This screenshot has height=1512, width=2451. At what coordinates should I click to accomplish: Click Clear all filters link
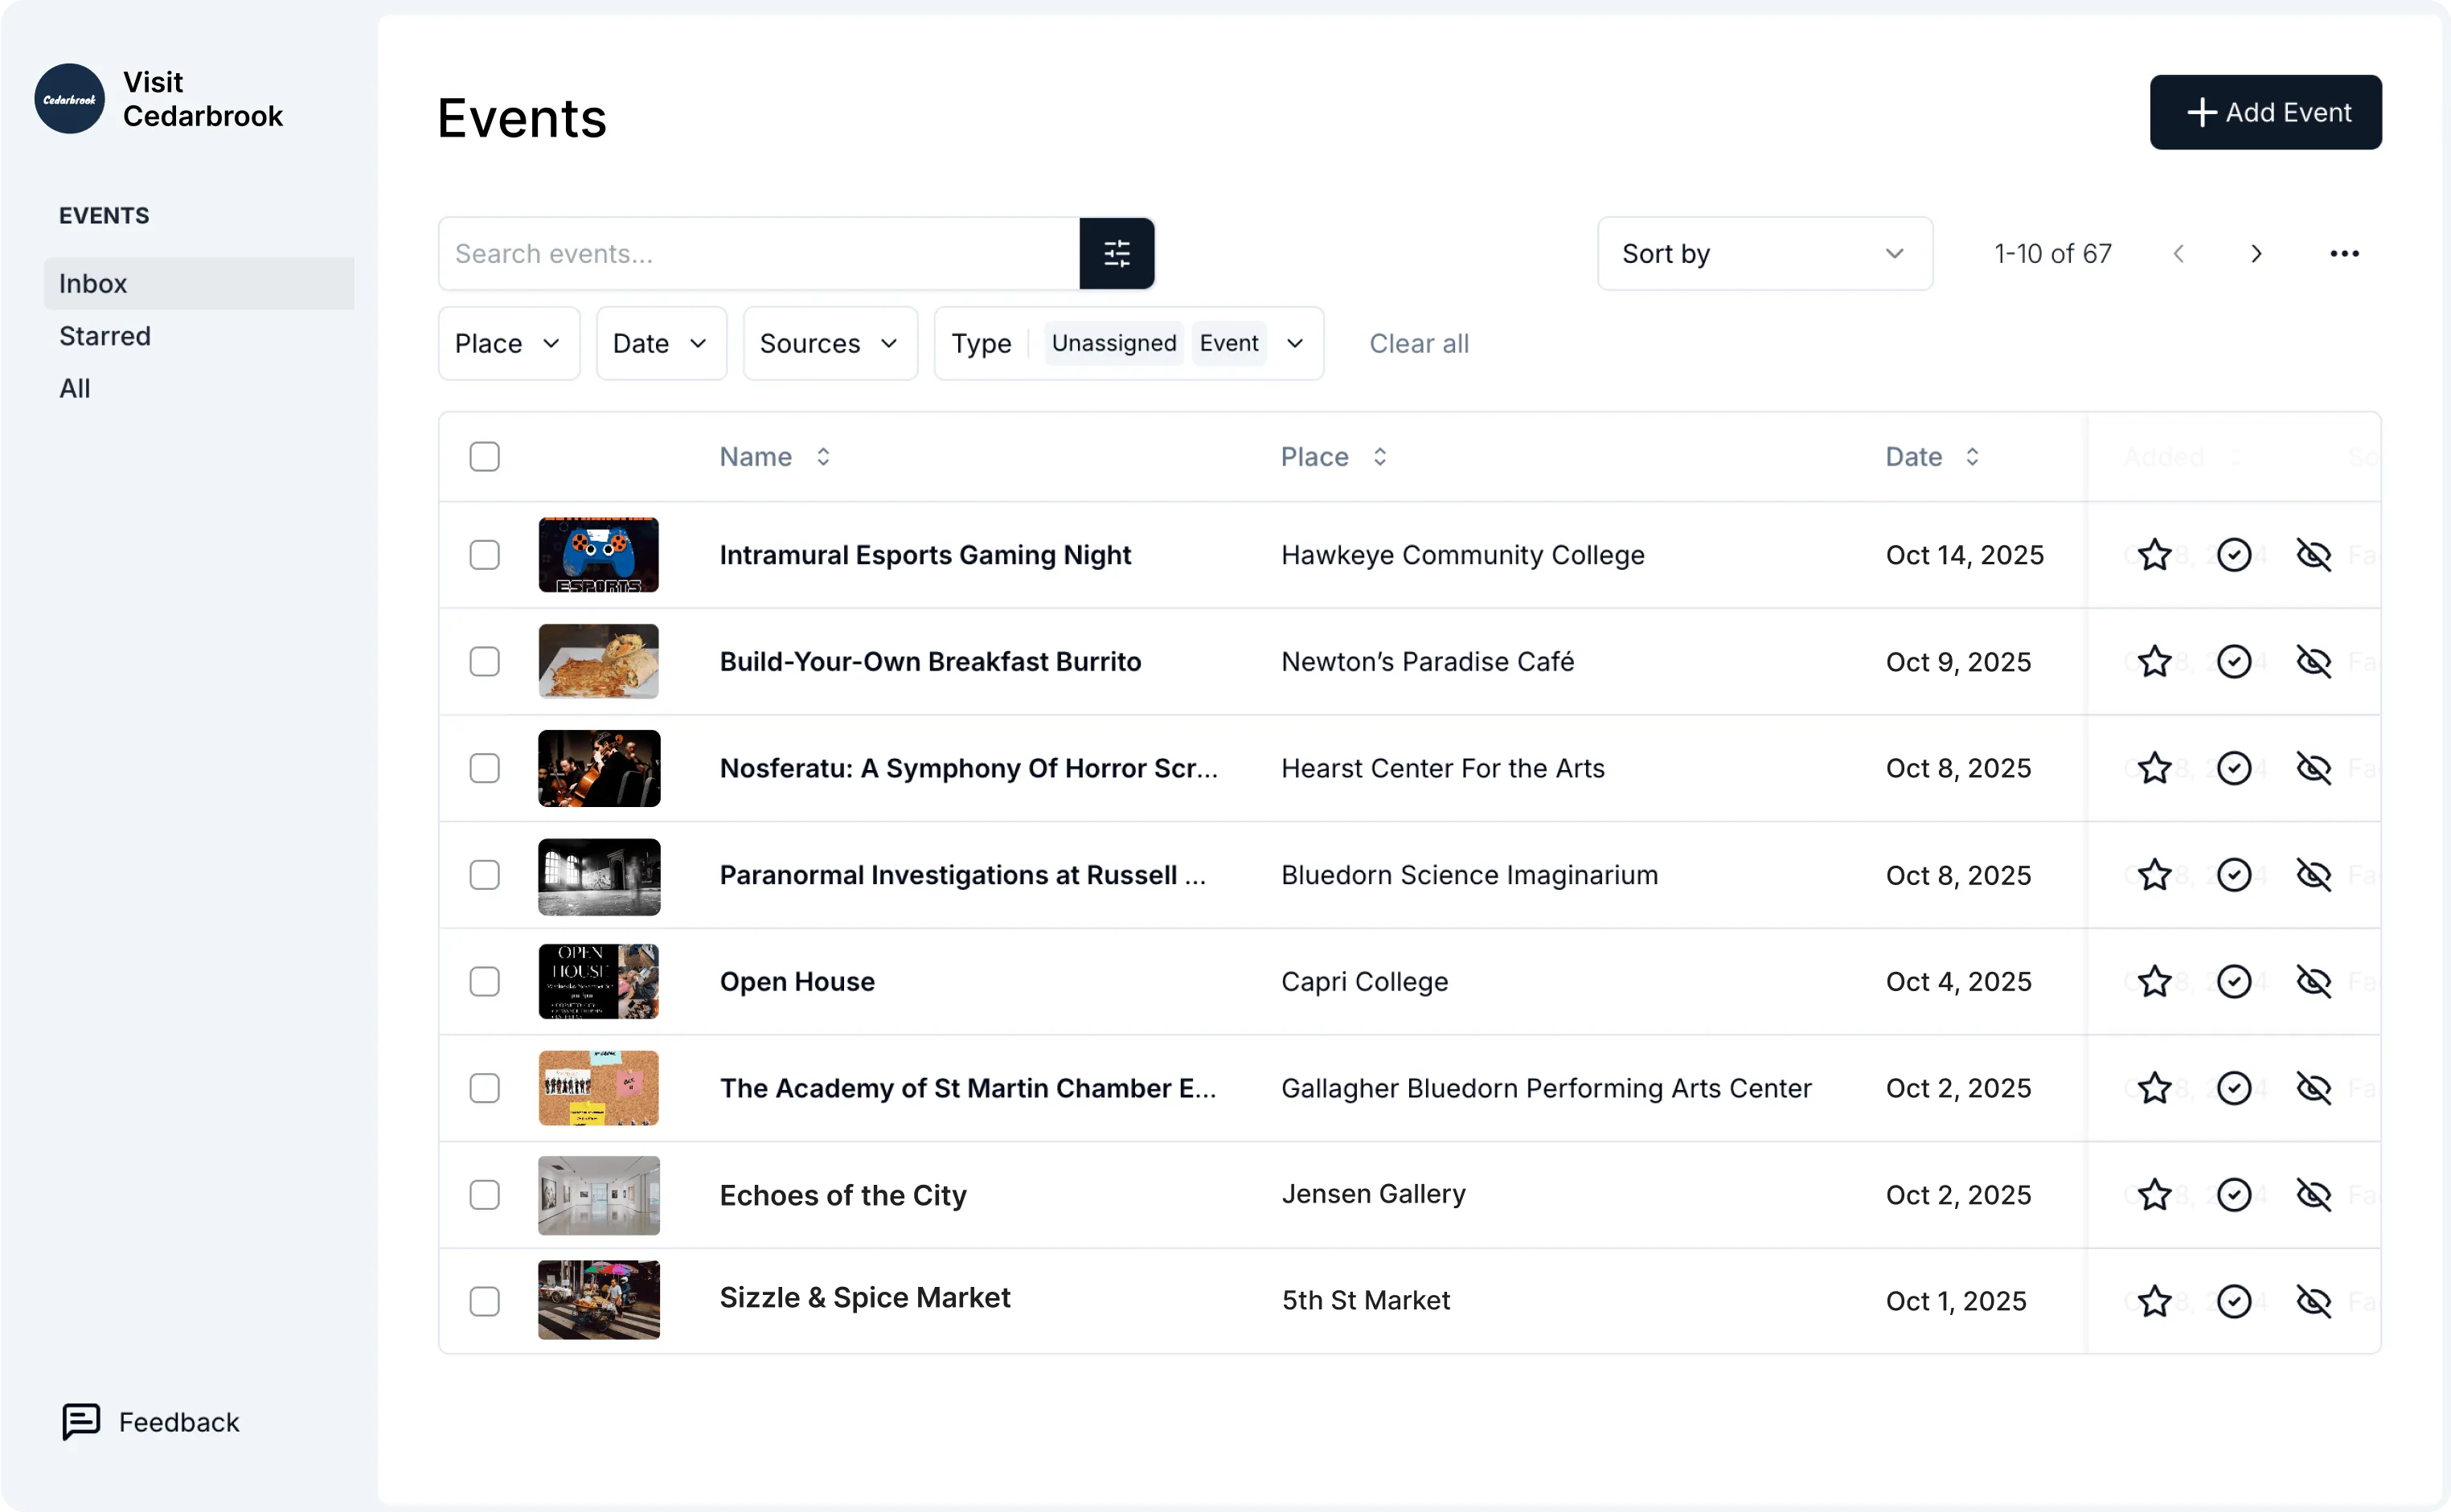(x=1418, y=343)
